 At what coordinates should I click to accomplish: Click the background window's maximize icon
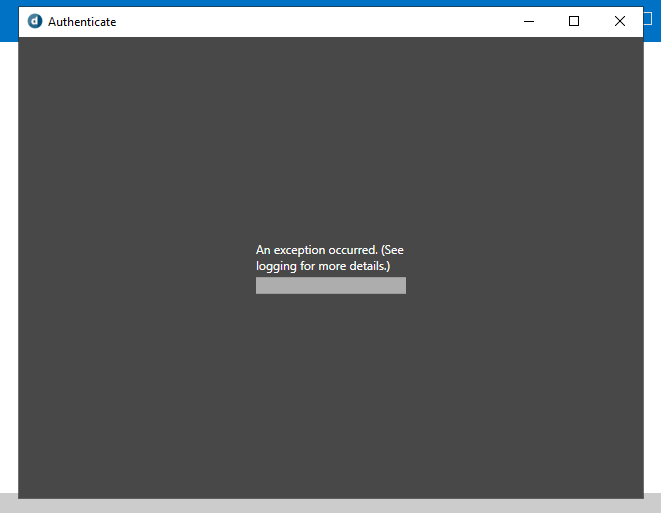[x=649, y=19]
